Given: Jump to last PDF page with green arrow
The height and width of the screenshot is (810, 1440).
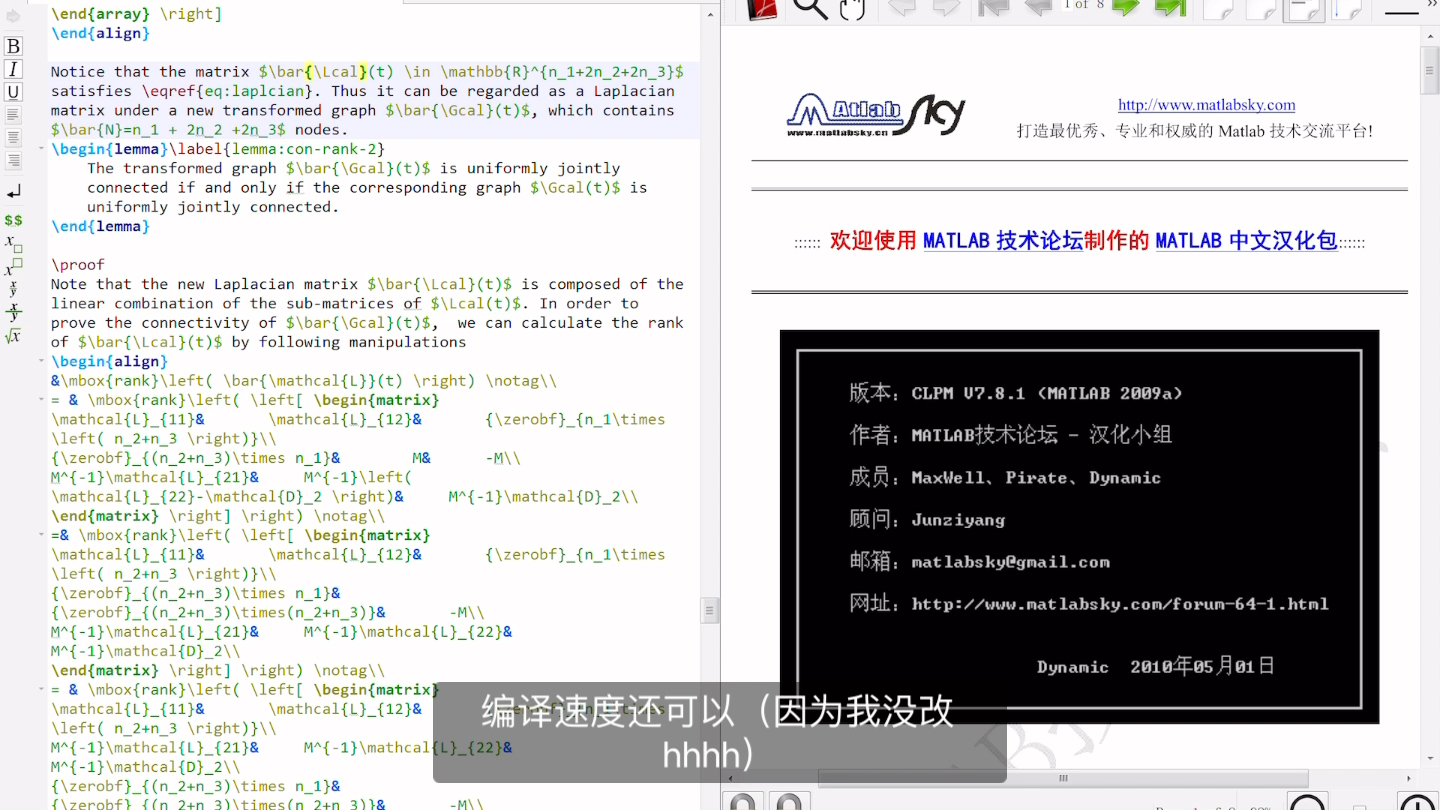Looking at the screenshot, I should click(x=1170, y=7).
